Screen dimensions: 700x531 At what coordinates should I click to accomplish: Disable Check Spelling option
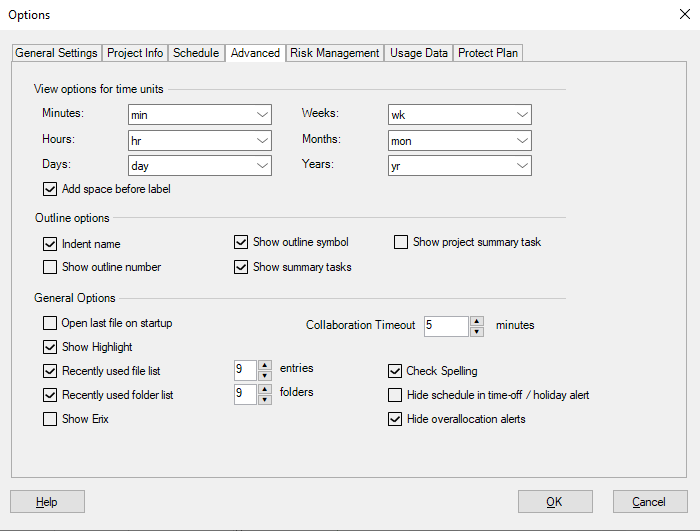click(395, 371)
